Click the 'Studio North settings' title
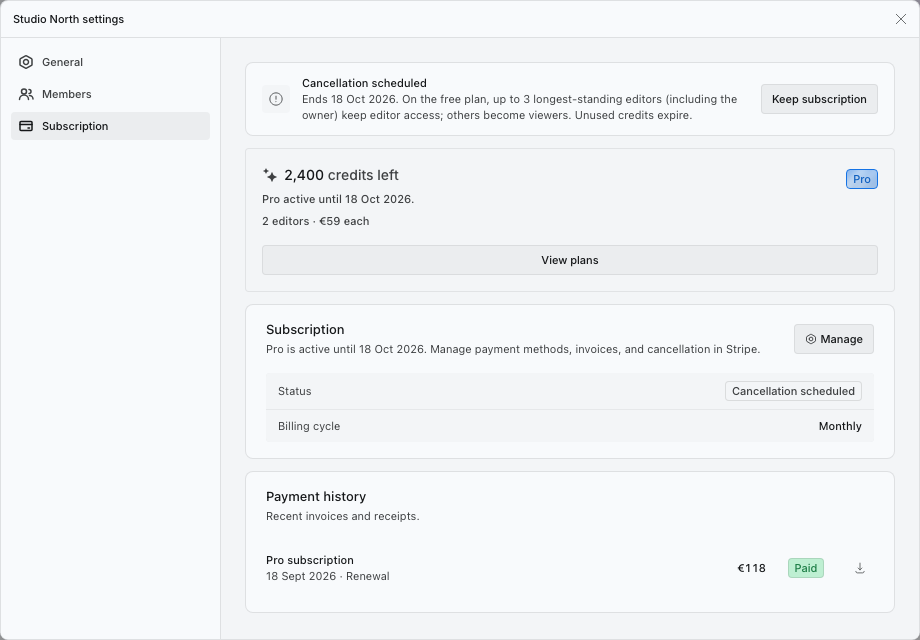The height and width of the screenshot is (640, 920). (x=69, y=19)
